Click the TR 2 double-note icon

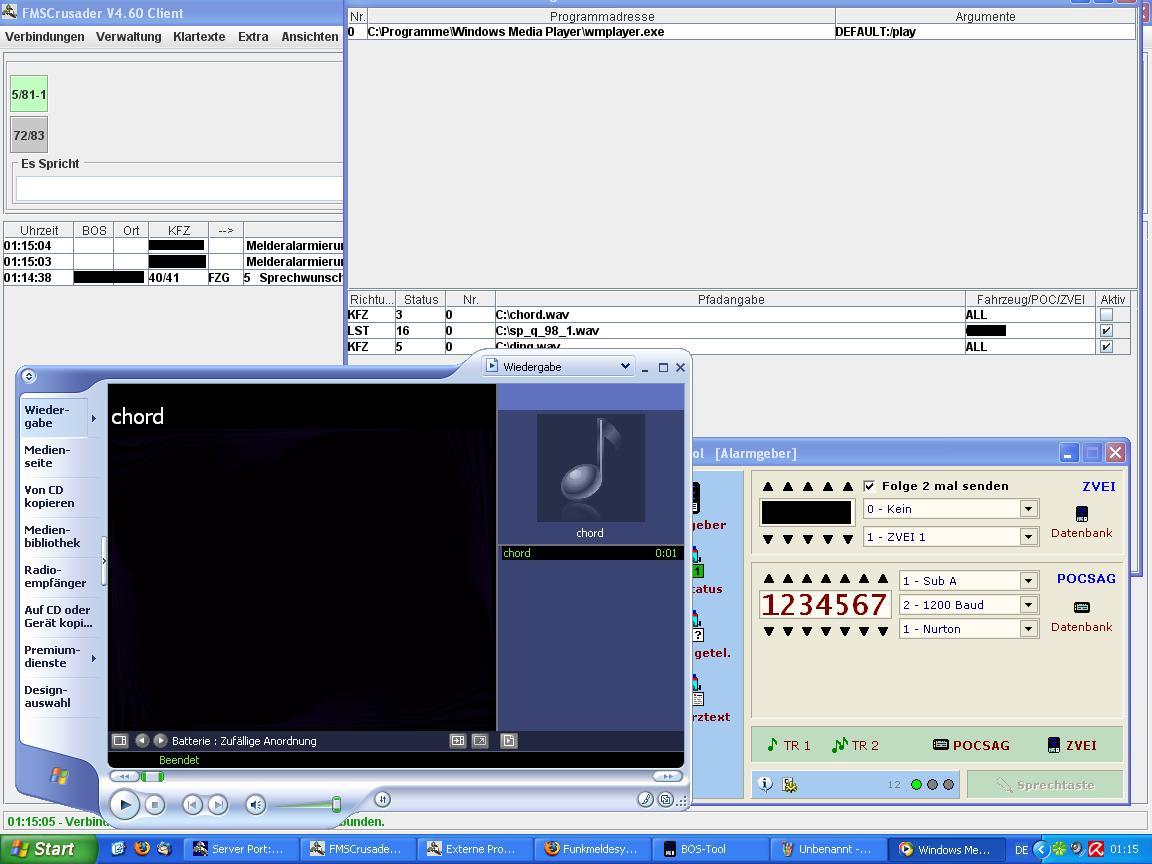click(840, 745)
